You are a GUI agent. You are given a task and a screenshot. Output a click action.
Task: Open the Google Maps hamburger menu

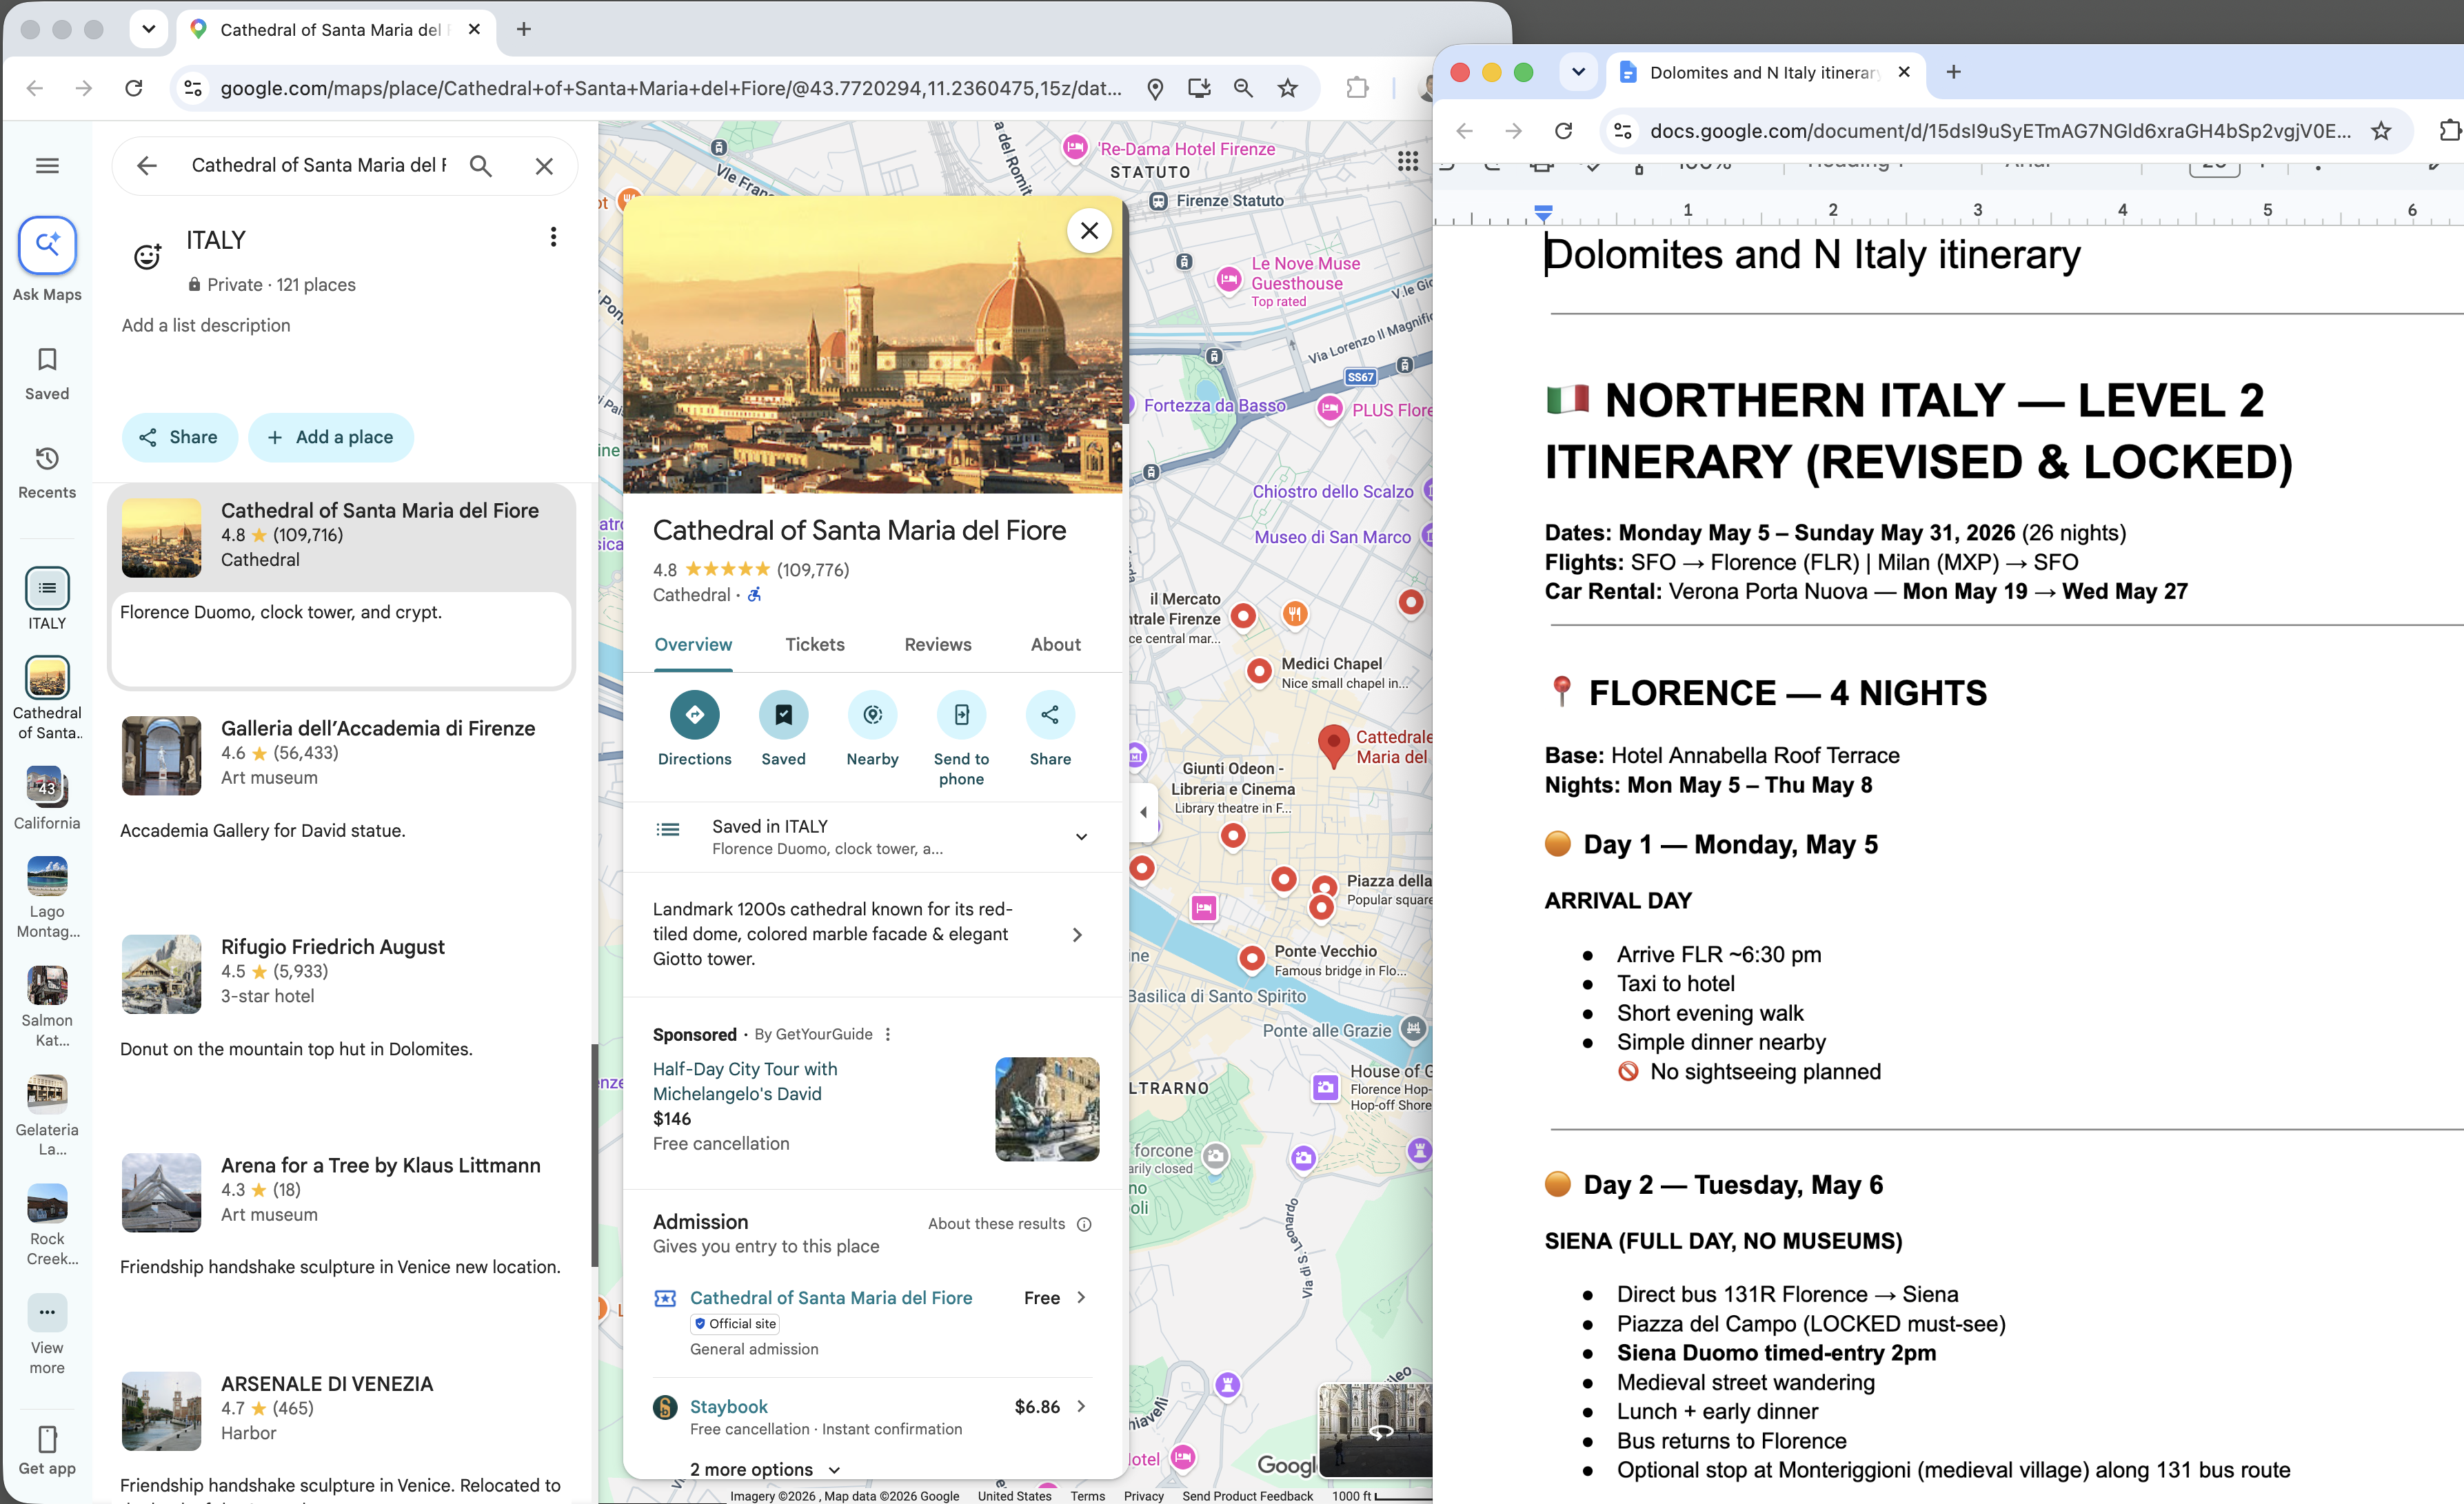pyautogui.click(x=47, y=165)
